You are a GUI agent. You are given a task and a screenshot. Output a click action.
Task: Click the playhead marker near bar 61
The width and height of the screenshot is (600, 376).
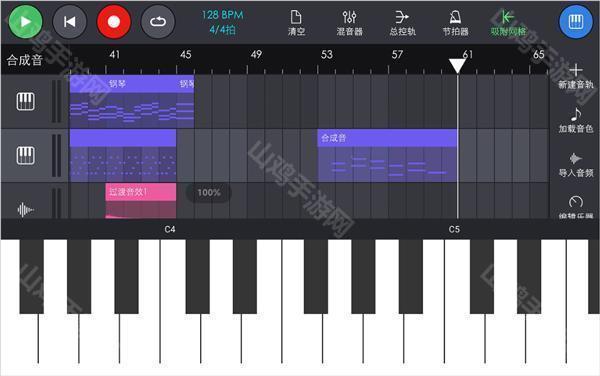457,66
